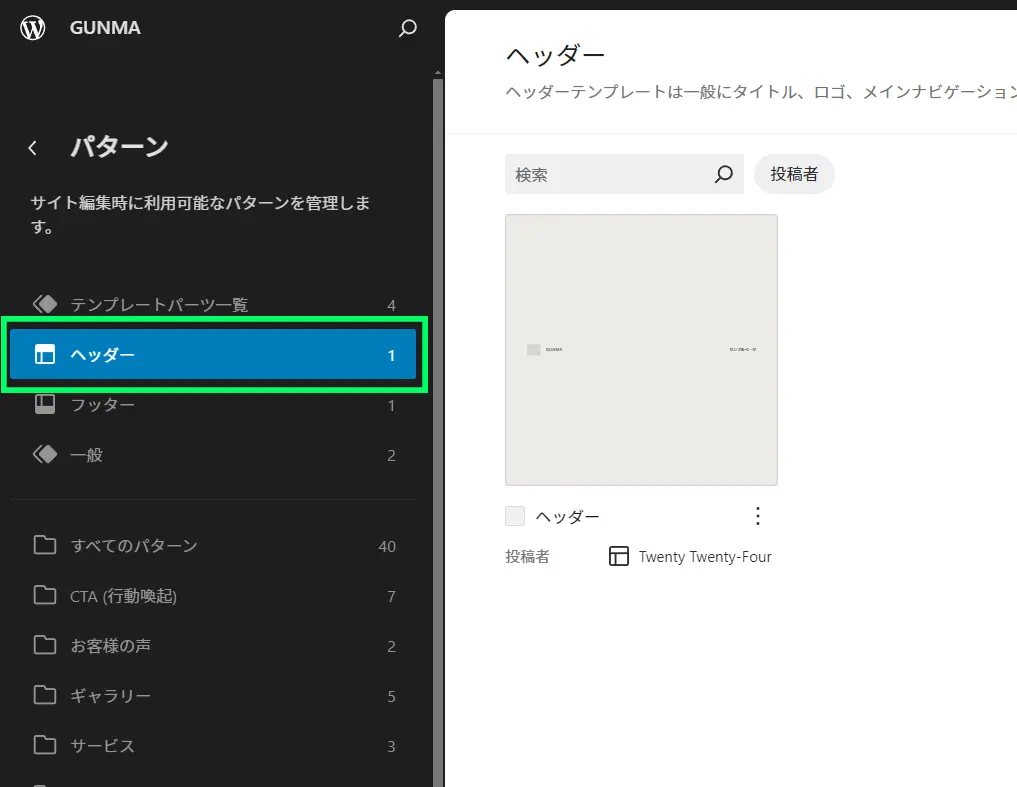Click the Footer layout icon
This screenshot has height=787, width=1017.
[x=44, y=405]
